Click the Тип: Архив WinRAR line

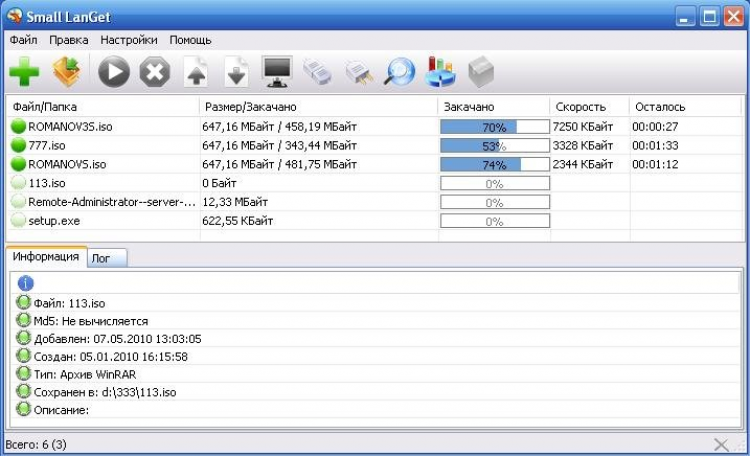(85, 375)
